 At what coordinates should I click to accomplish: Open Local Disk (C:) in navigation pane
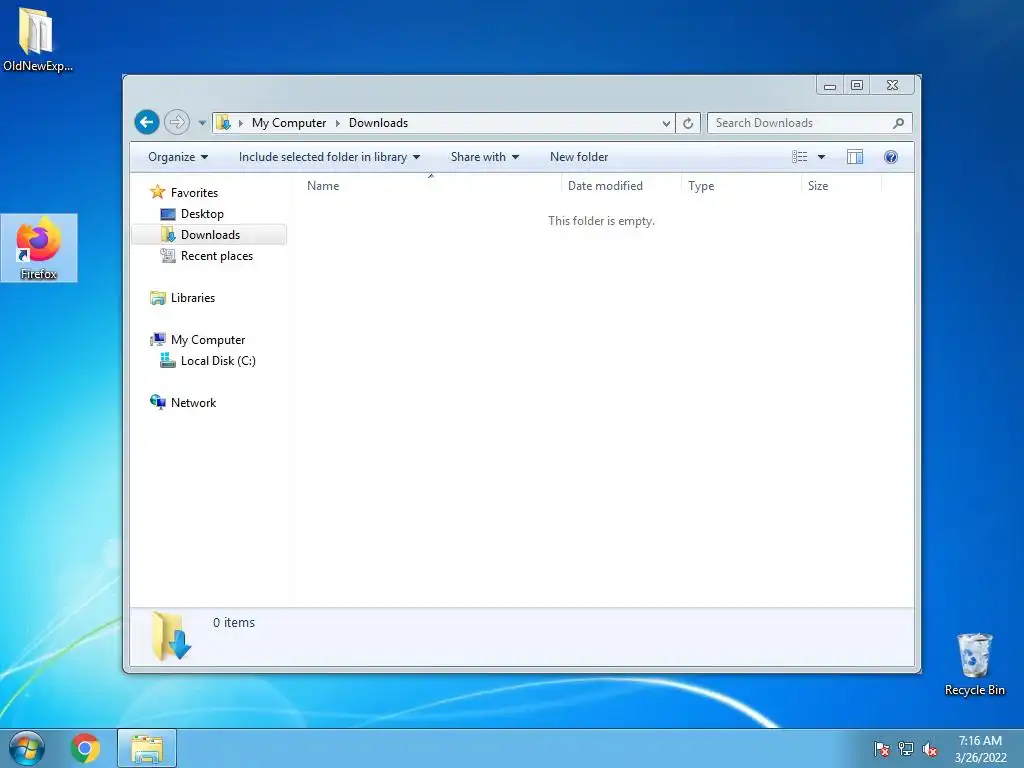click(217, 360)
